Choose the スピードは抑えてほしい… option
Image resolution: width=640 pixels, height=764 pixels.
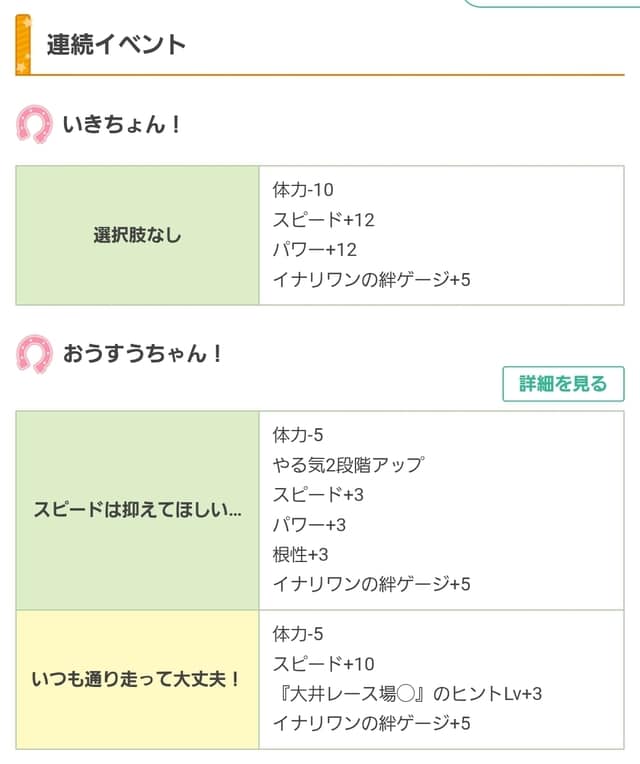pos(138,510)
